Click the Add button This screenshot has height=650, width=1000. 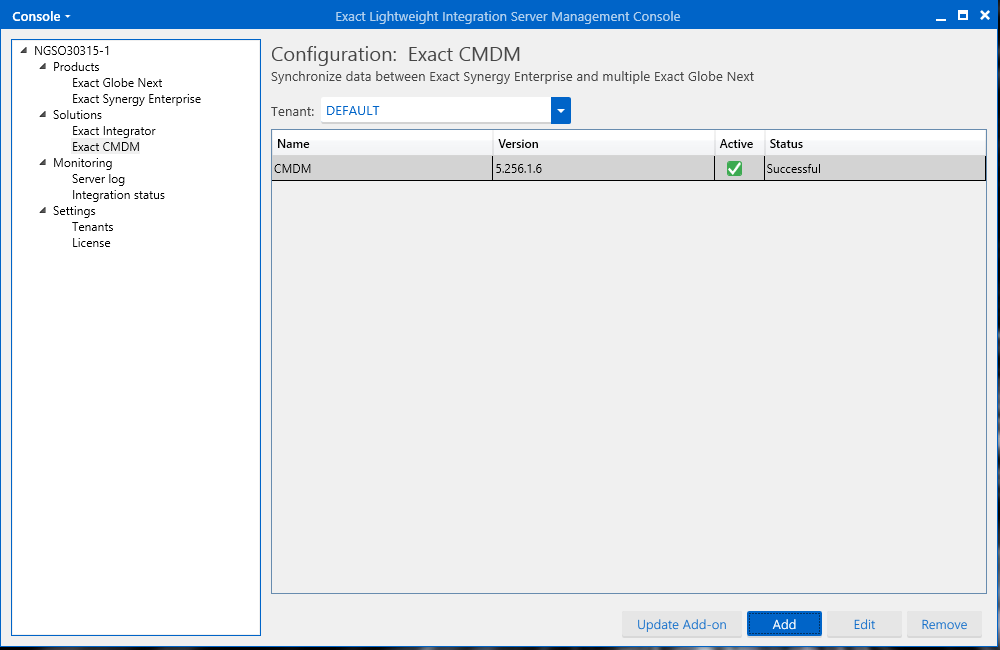coord(784,624)
